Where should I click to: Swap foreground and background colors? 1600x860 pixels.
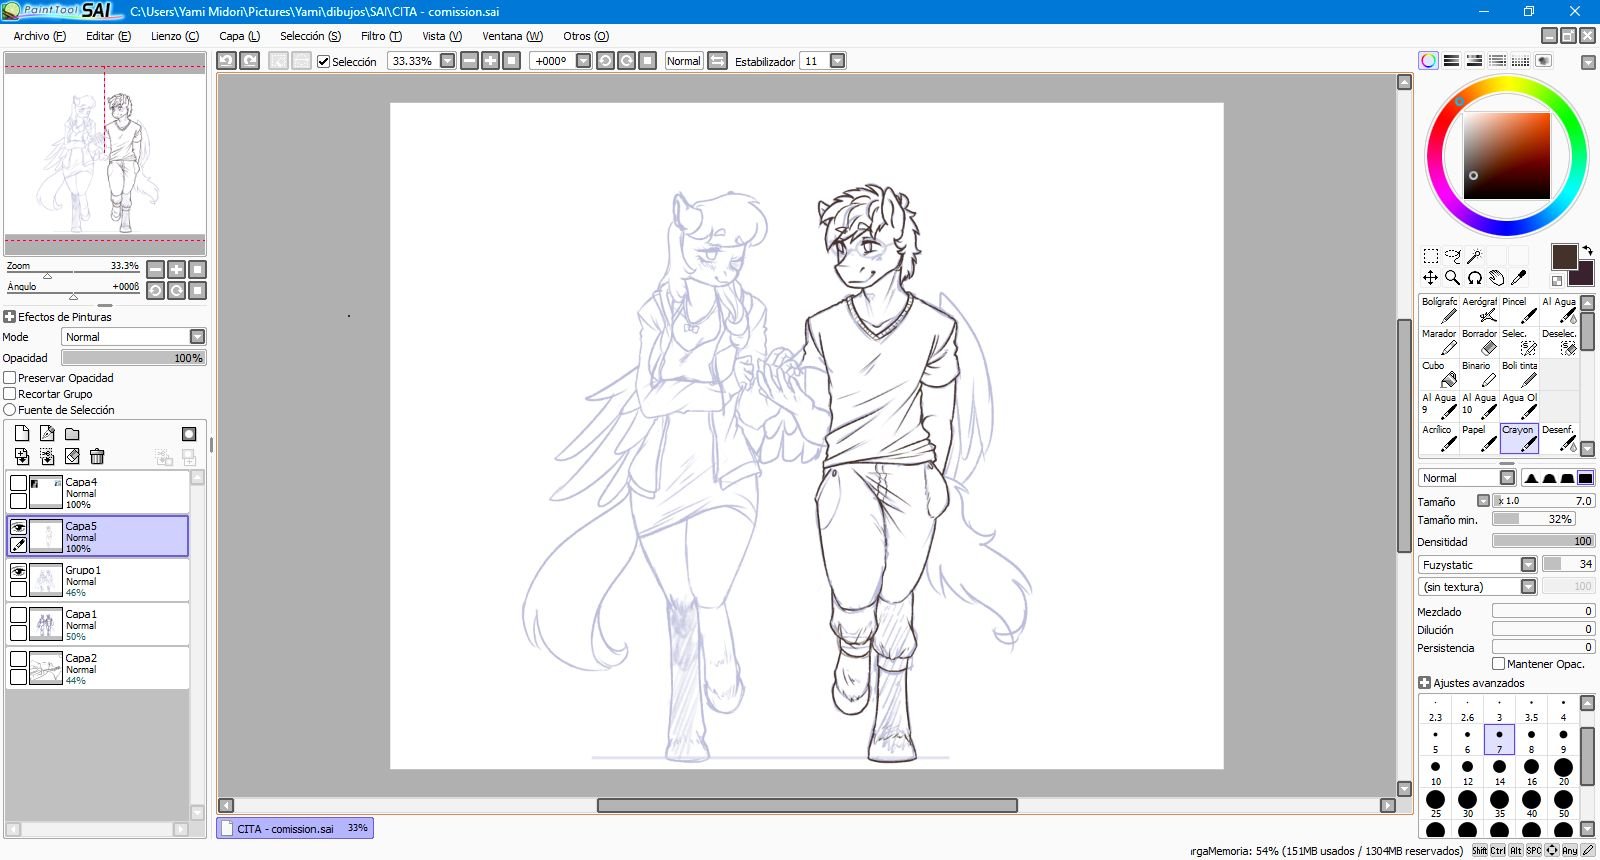click(x=1587, y=250)
